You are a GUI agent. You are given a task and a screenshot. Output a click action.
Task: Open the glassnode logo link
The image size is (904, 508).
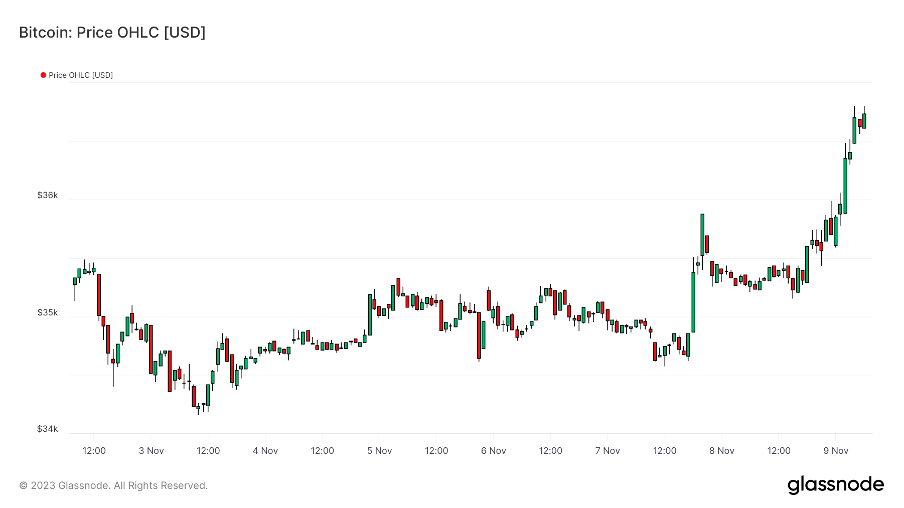tap(835, 485)
